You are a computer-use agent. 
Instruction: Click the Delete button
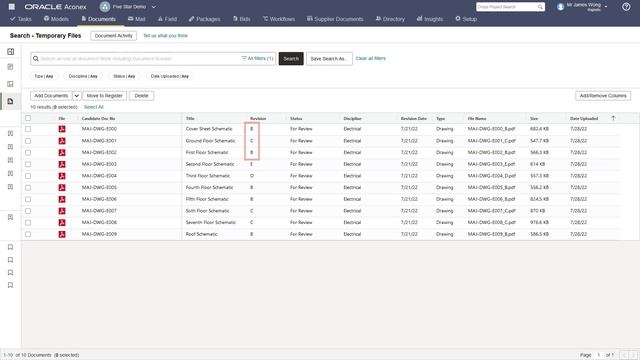click(141, 96)
